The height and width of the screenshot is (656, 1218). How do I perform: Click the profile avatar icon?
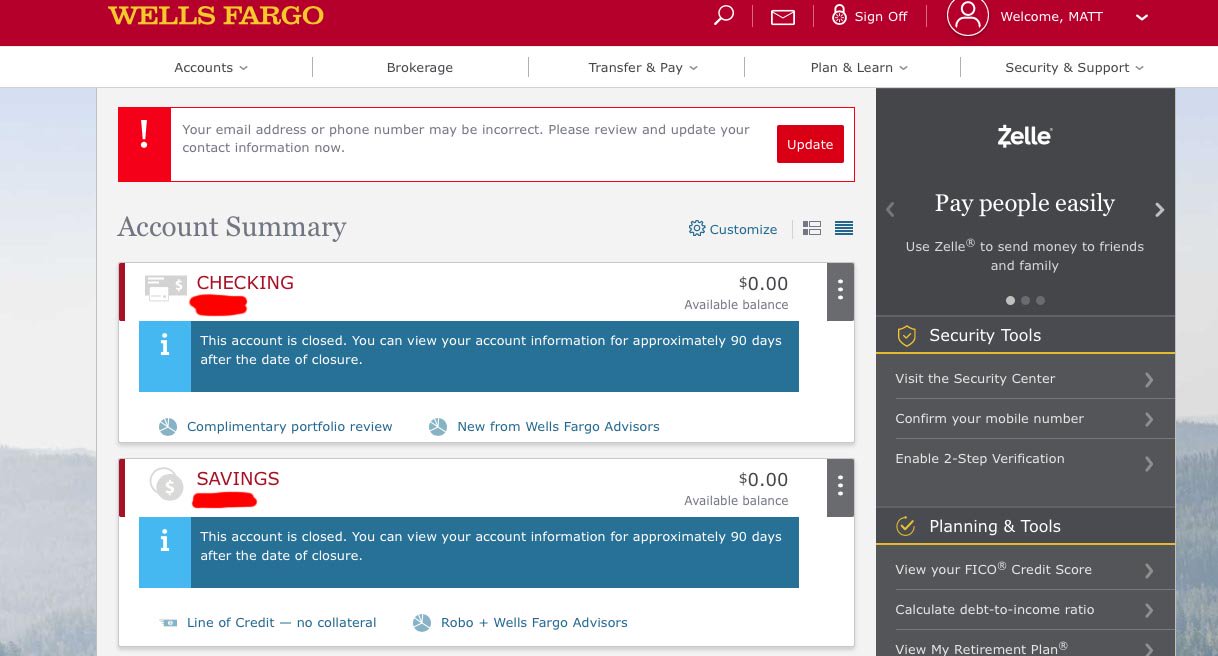967,16
